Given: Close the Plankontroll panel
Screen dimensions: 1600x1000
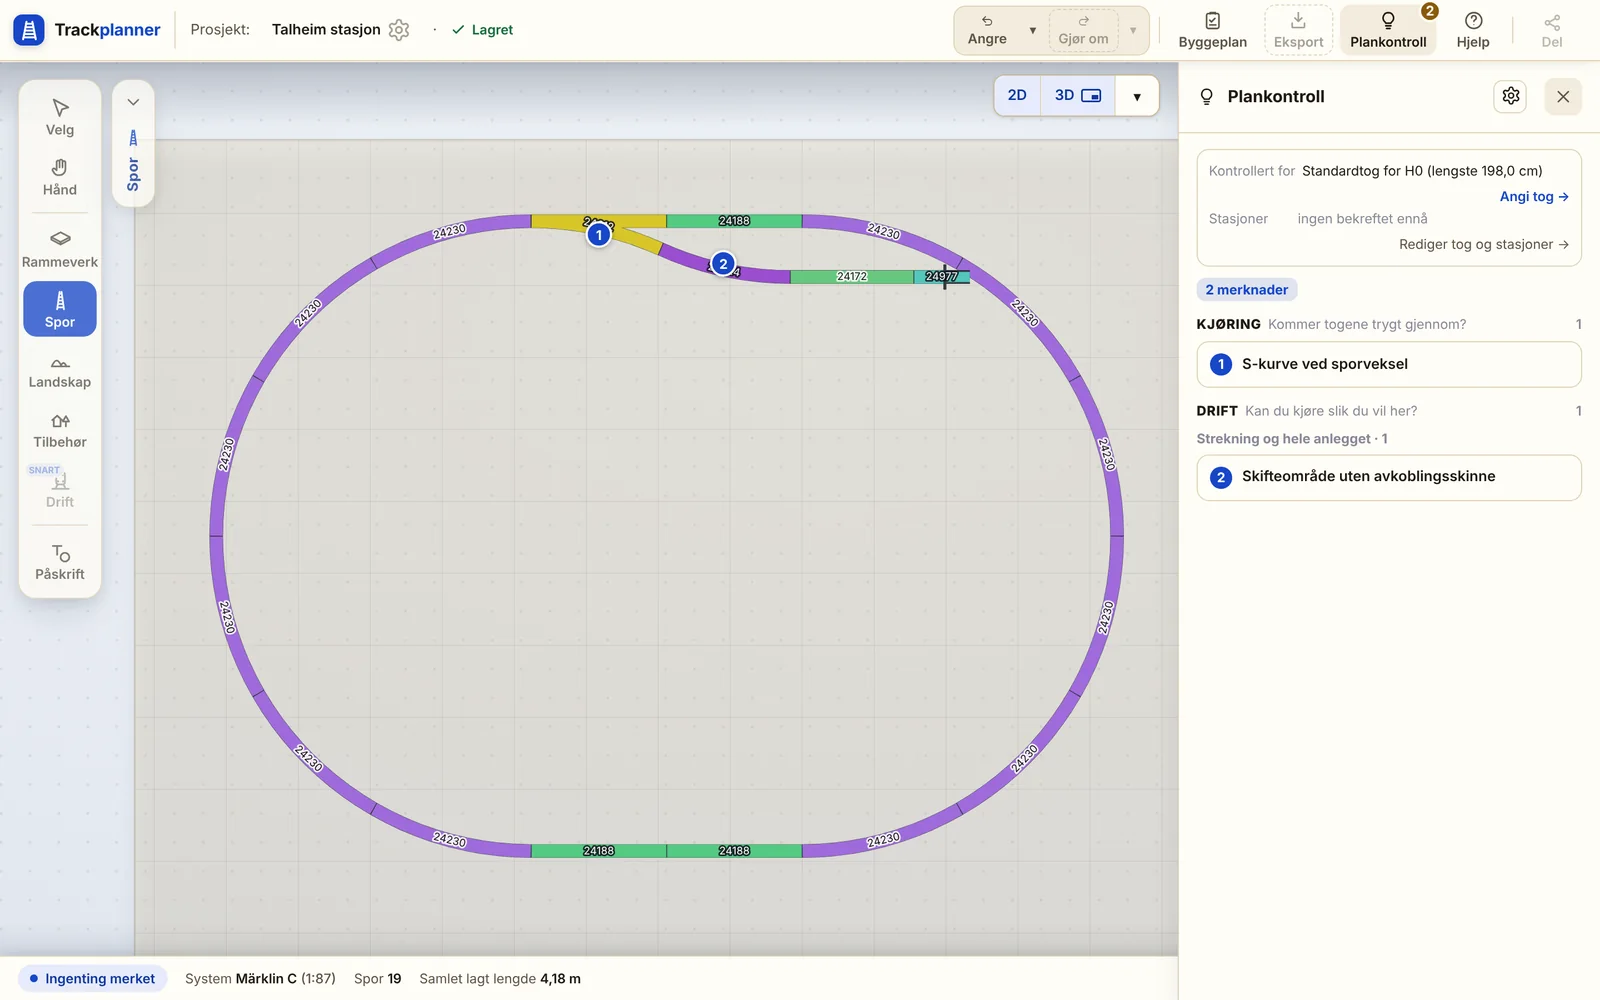Looking at the screenshot, I should tap(1563, 96).
